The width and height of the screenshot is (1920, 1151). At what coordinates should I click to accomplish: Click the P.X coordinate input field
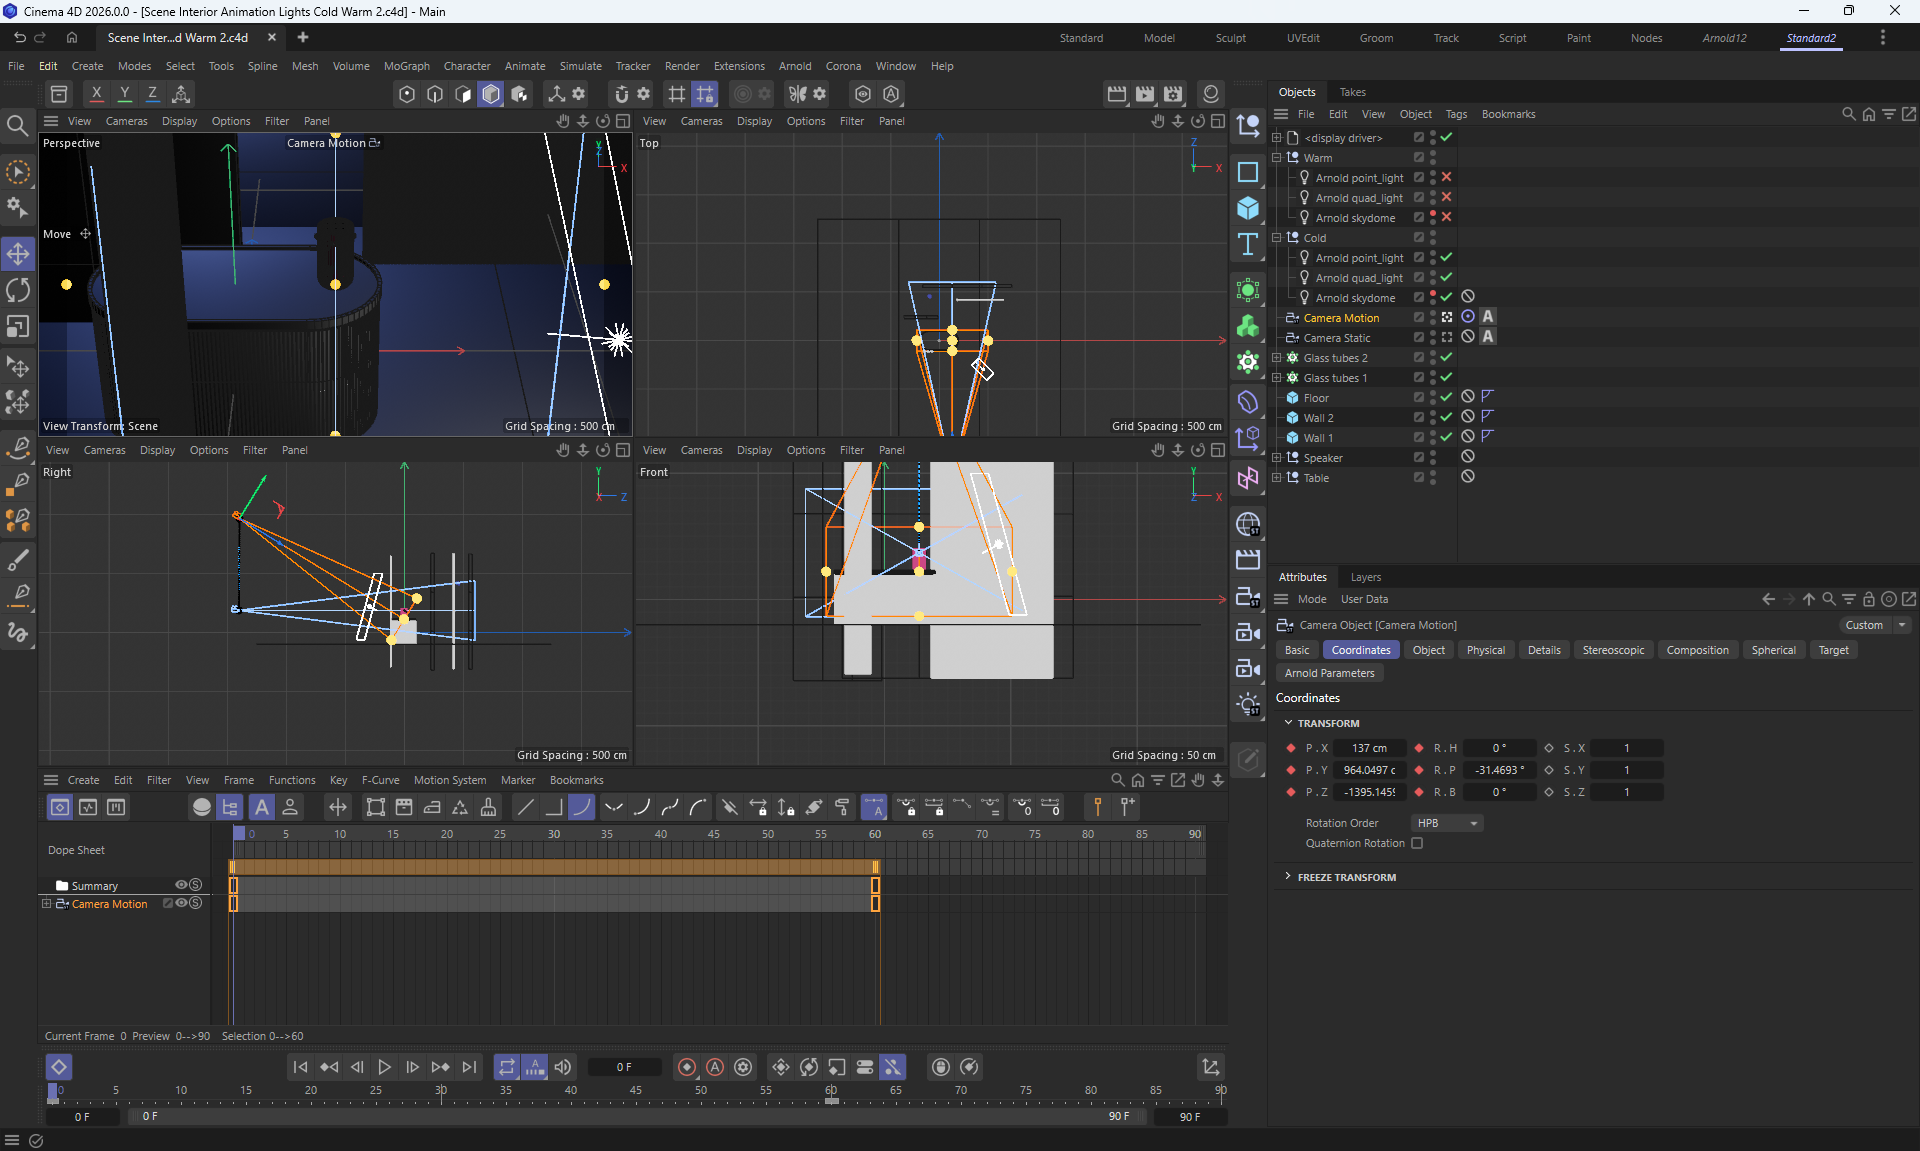pyautogui.click(x=1369, y=748)
